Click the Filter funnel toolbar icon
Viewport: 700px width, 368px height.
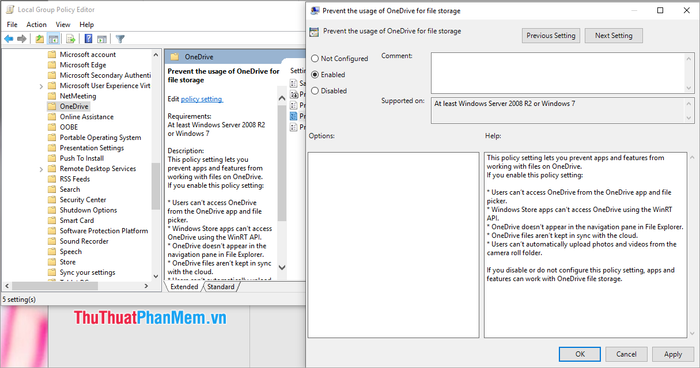click(x=120, y=39)
